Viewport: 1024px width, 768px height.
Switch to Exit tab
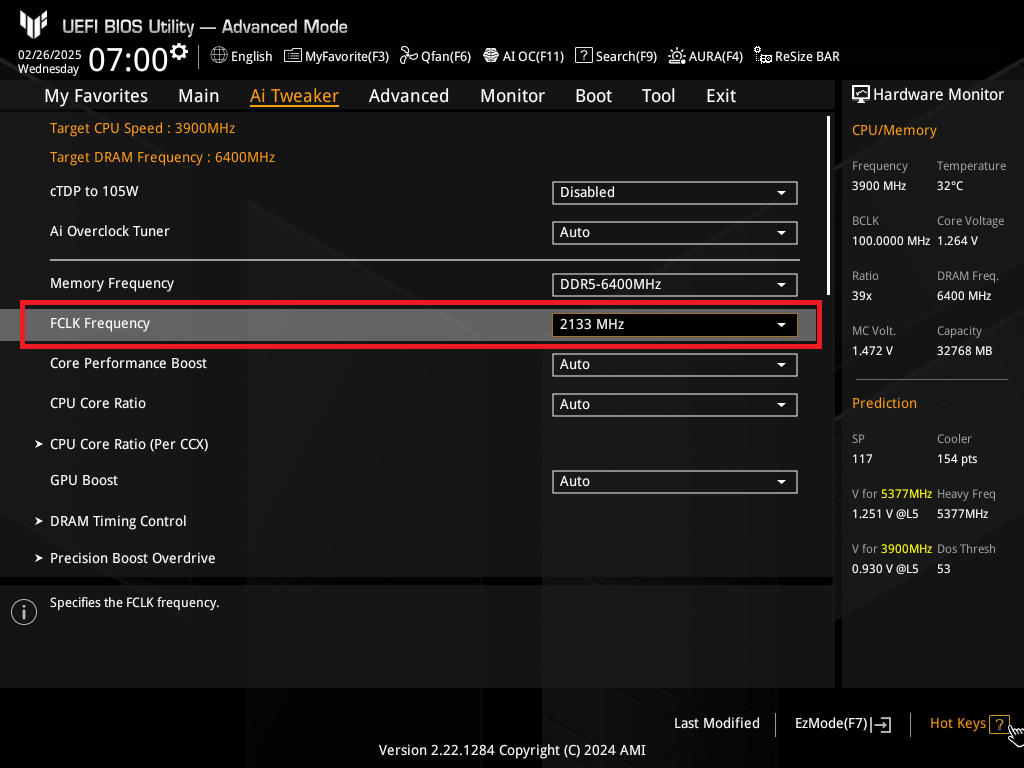click(721, 96)
